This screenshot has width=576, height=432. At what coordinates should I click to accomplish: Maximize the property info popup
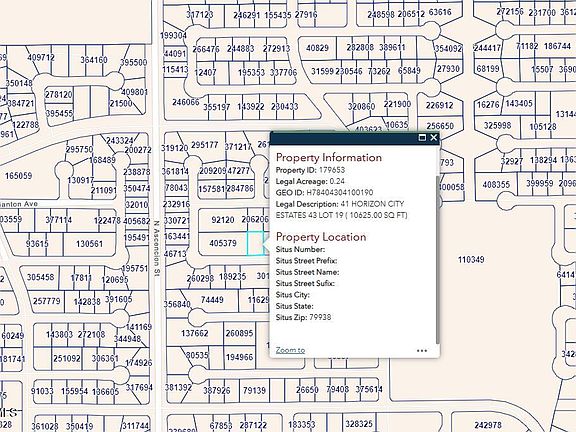point(422,137)
